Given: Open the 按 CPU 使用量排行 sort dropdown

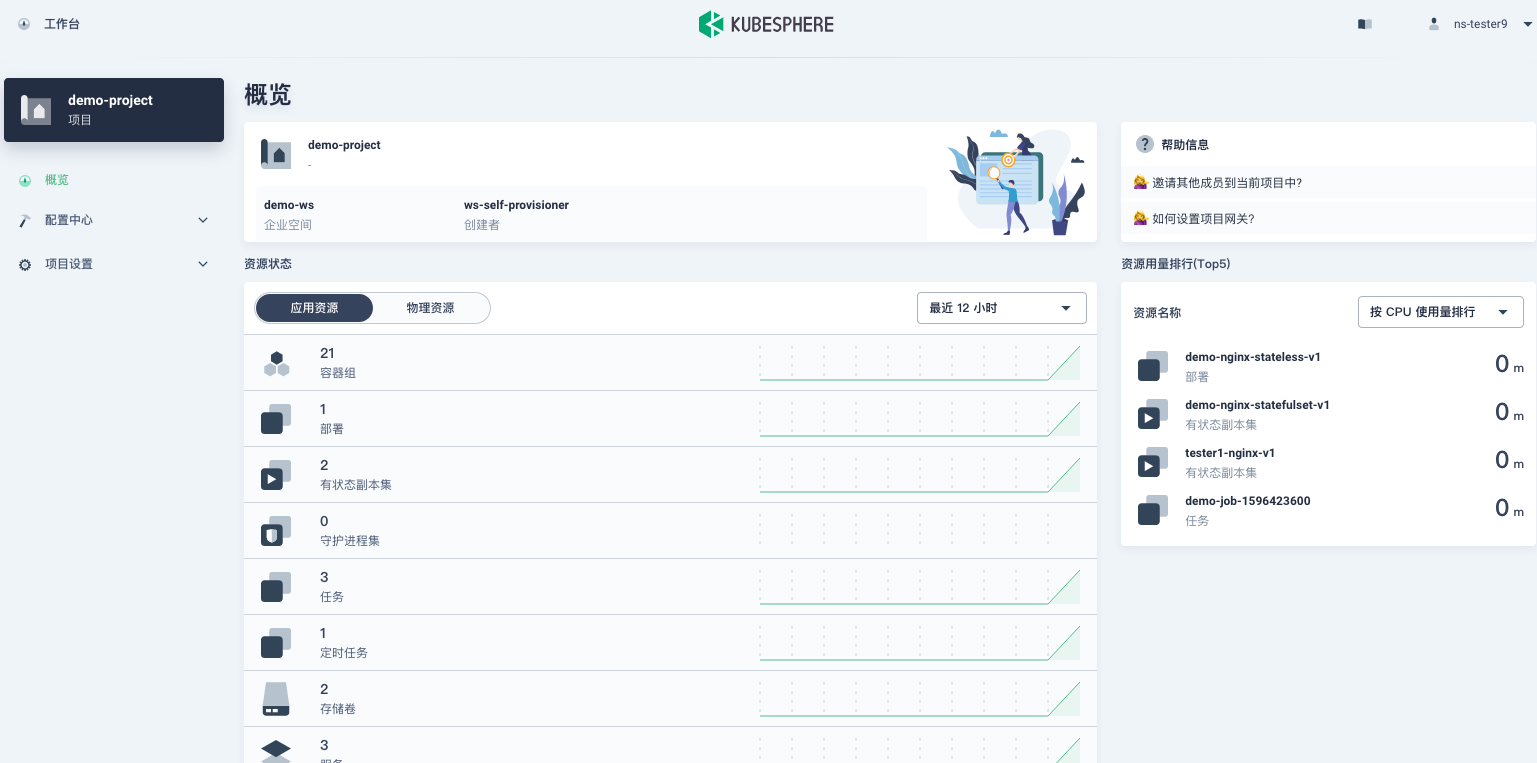Looking at the screenshot, I should pyautogui.click(x=1440, y=312).
